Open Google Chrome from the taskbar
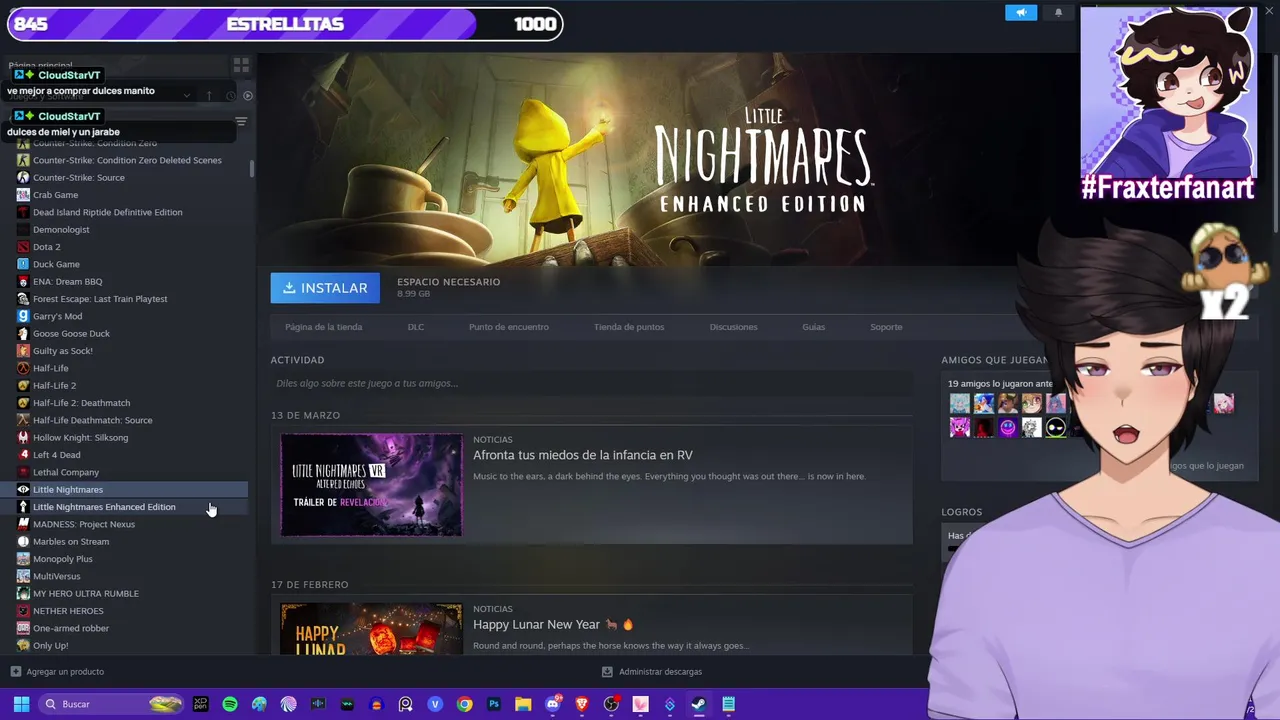Image resolution: width=1280 pixels, height=720 pixels. coord(464,704)
